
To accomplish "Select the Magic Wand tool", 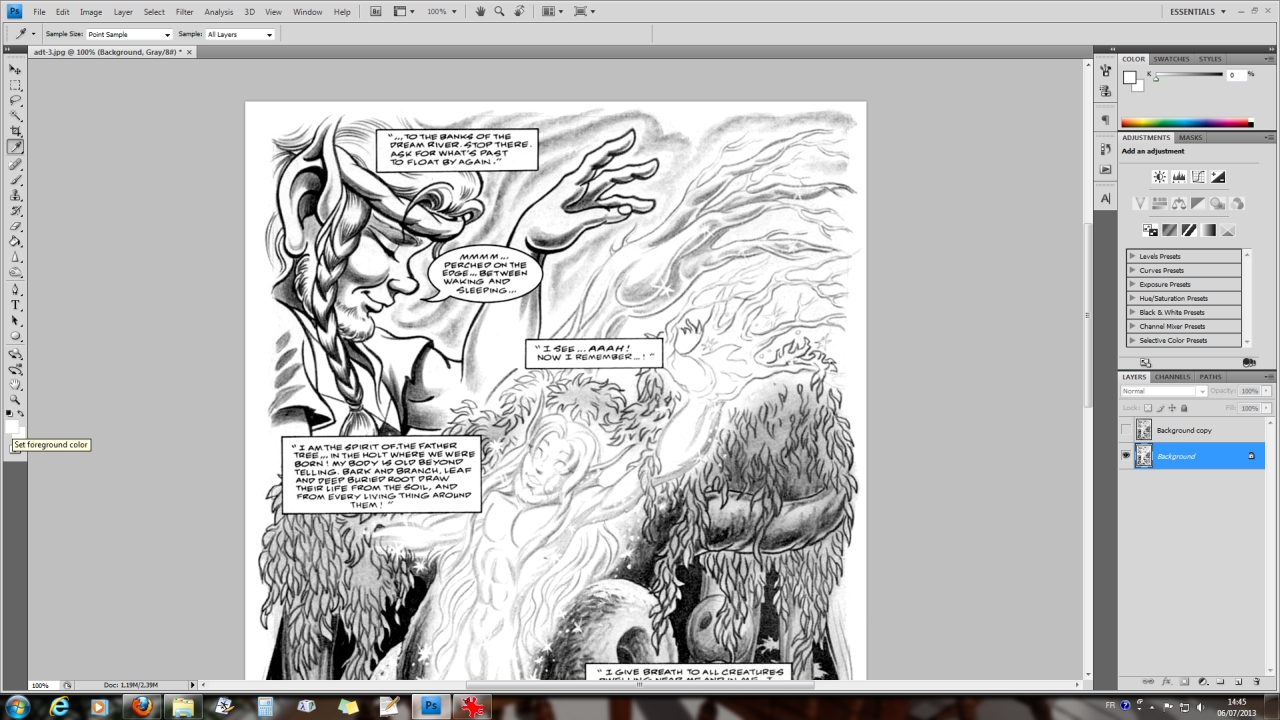I will point(16,116).
